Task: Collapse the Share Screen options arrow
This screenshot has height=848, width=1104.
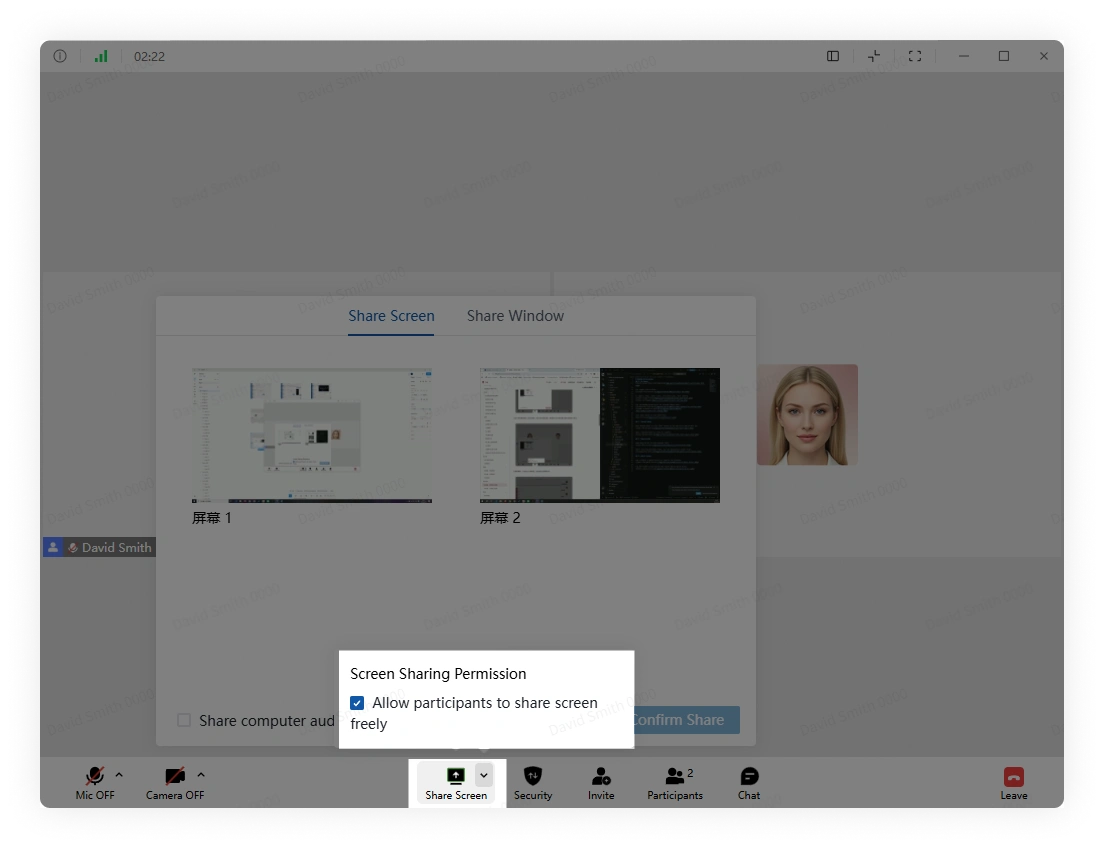Action: point(484,775)
